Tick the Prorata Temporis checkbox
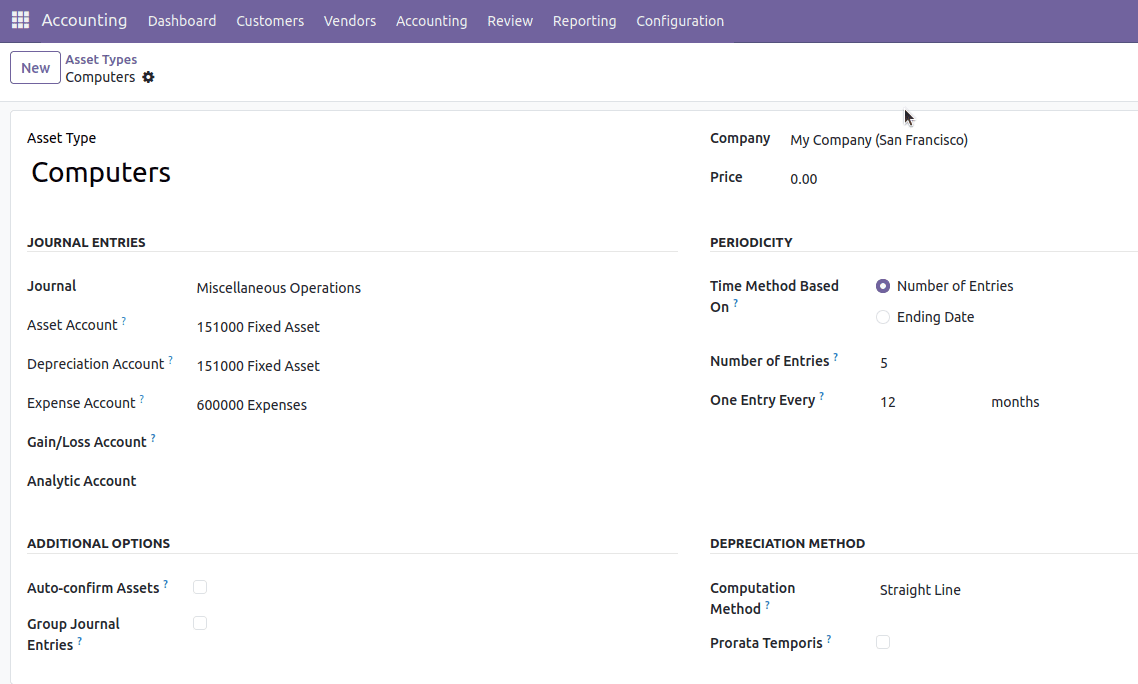This screenshot has width=1138, height=684. 883,642
